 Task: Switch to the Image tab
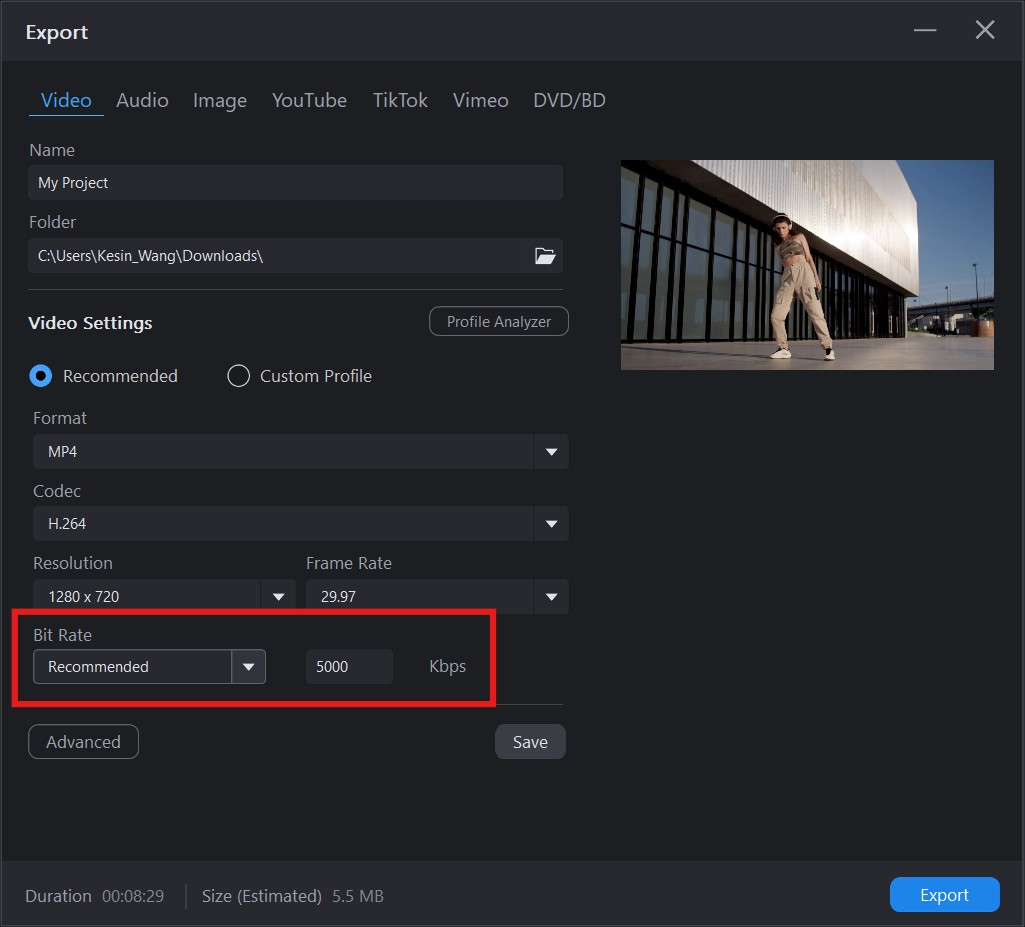220,100
